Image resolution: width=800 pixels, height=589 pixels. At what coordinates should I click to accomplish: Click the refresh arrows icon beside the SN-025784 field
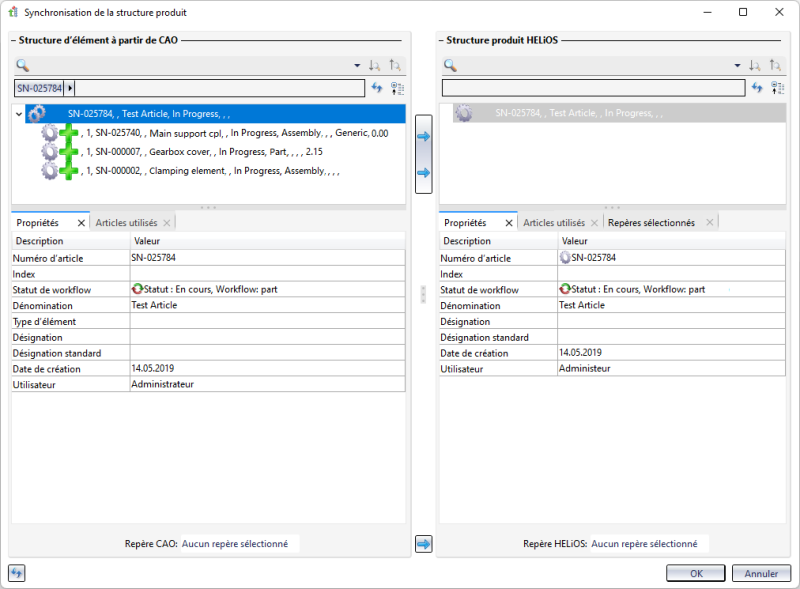(377, 88)
